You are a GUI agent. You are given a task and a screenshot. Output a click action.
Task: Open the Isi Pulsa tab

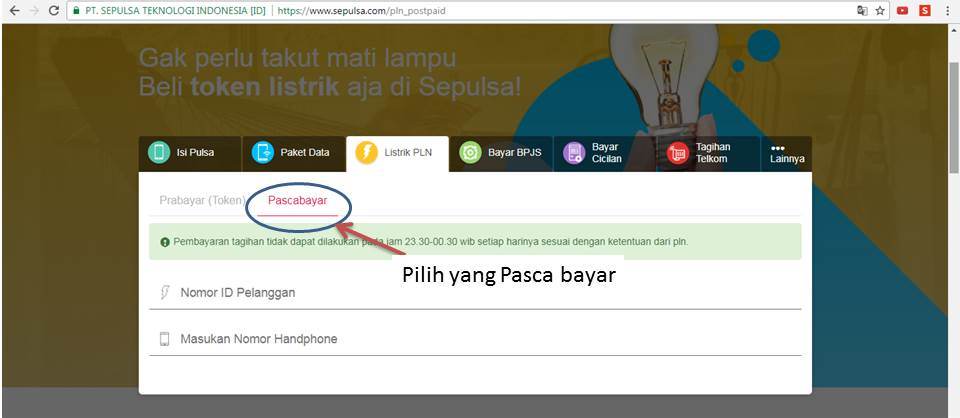coord(190,153)
